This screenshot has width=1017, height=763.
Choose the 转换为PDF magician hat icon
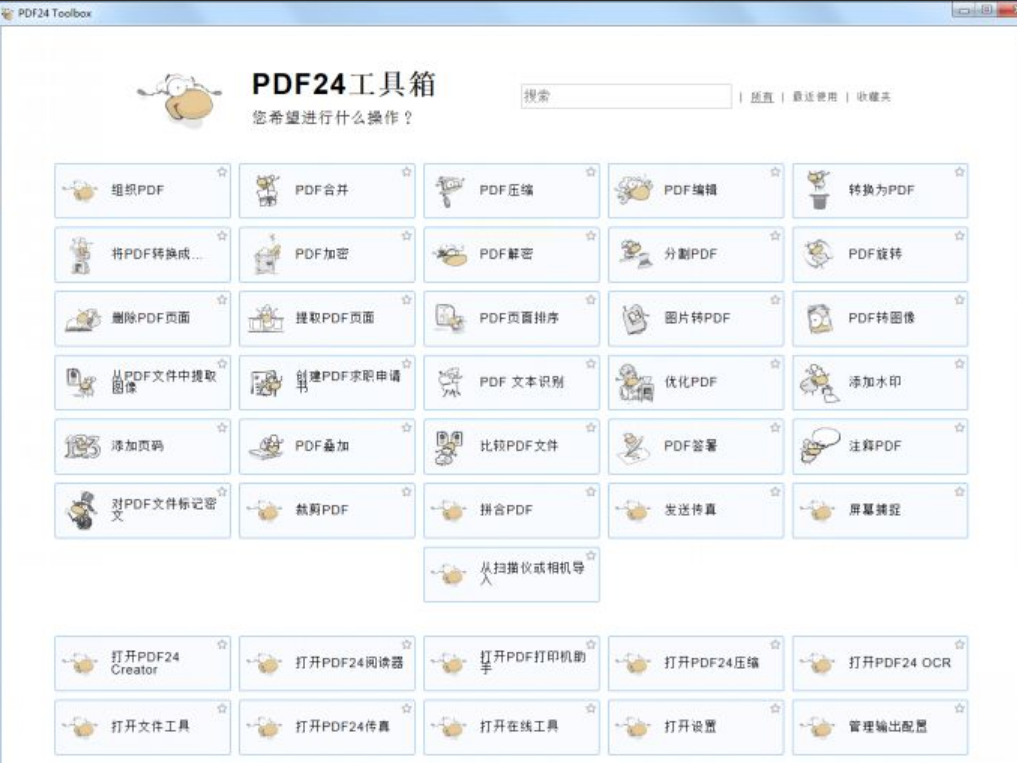click(x=819, y=190)
